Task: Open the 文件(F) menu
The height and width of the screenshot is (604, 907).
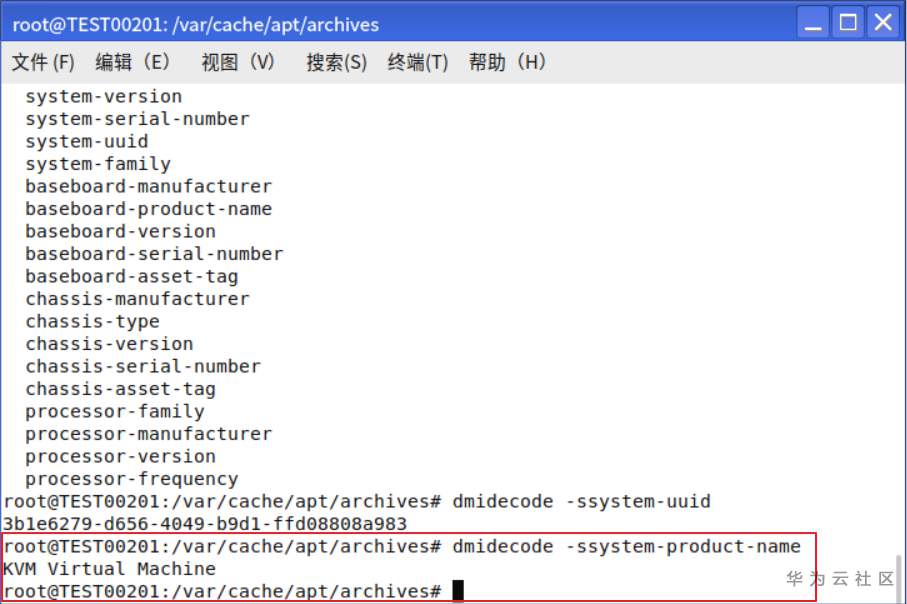Action: [43, 62]
